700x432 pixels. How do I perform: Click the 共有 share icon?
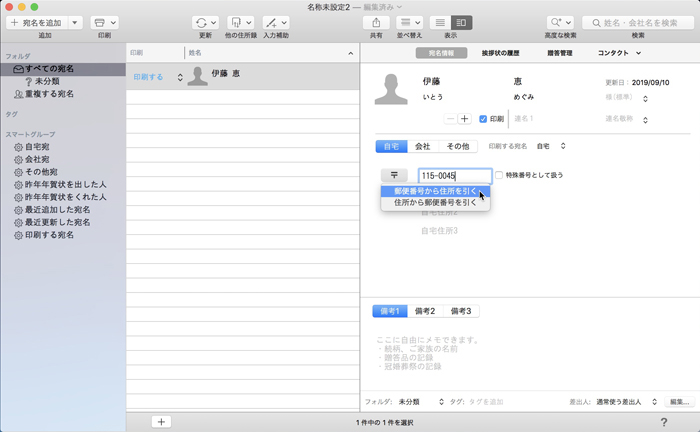pos(375,22)
